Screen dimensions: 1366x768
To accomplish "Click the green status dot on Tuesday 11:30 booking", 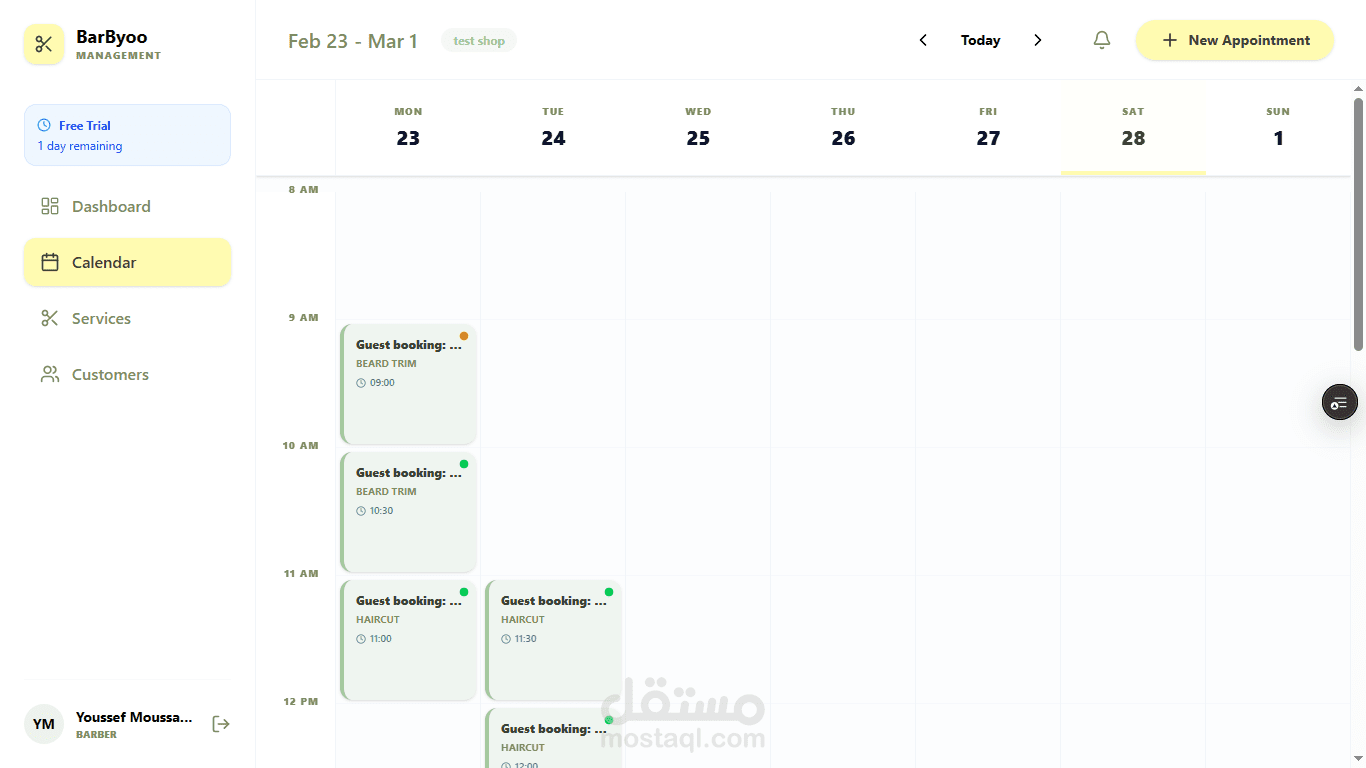I will click(609, 592).
